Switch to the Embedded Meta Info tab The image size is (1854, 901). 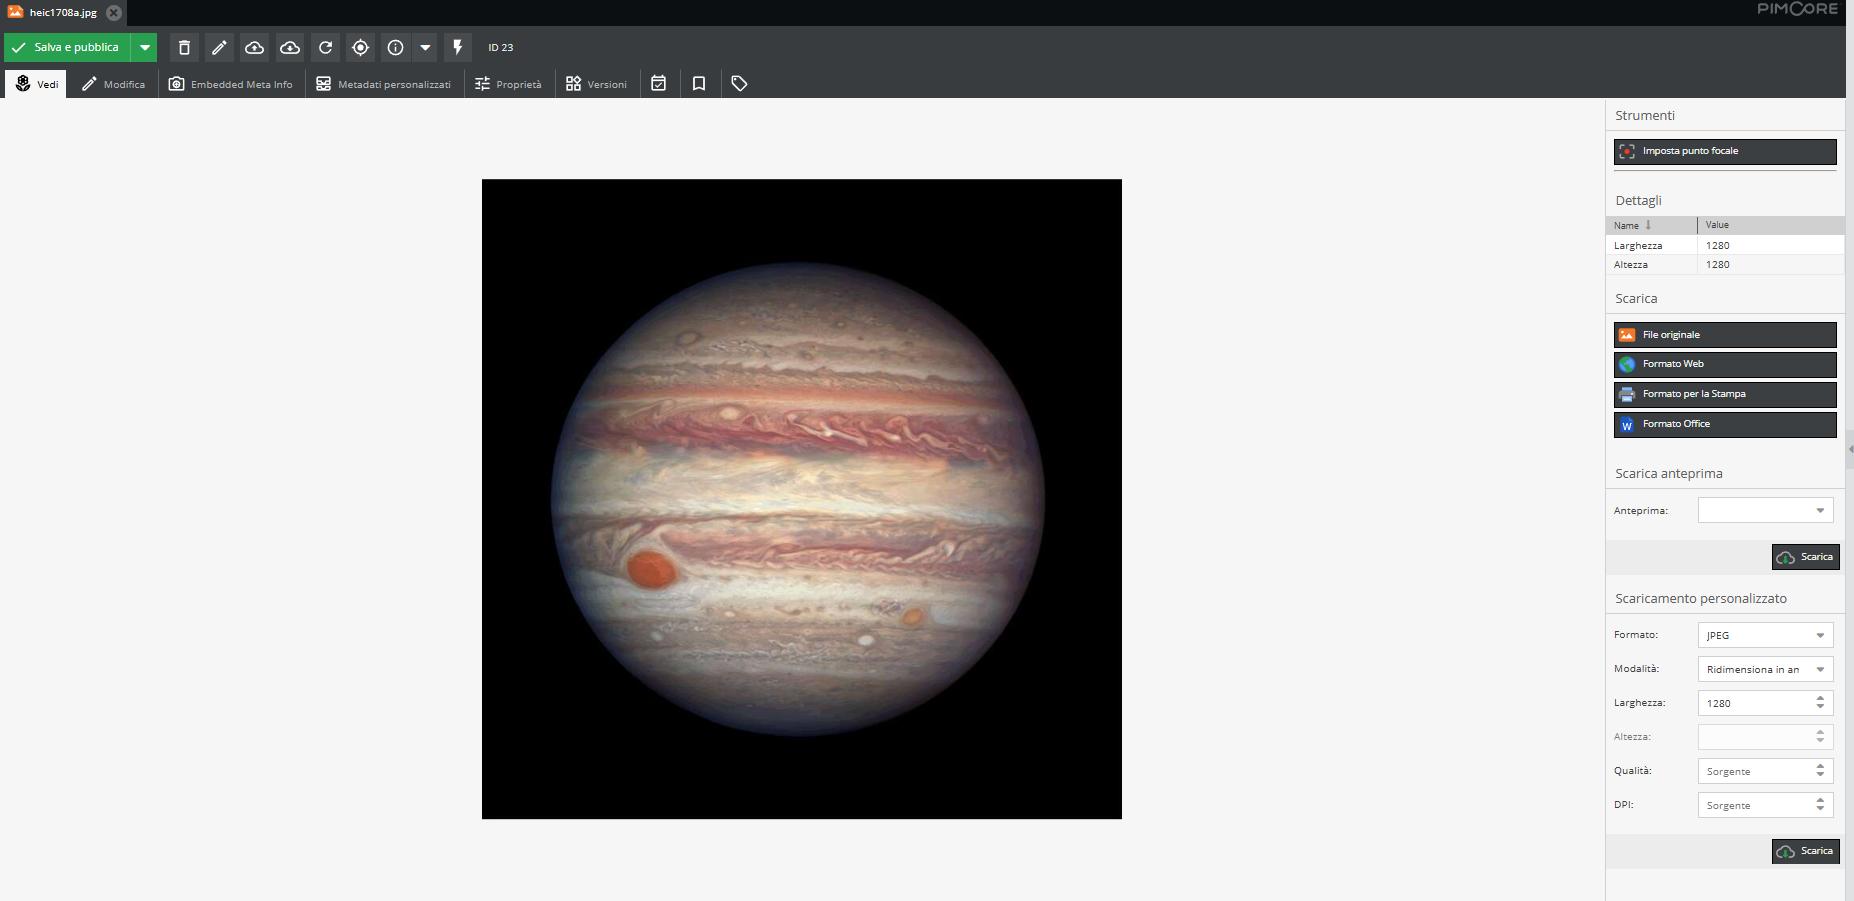231,84
